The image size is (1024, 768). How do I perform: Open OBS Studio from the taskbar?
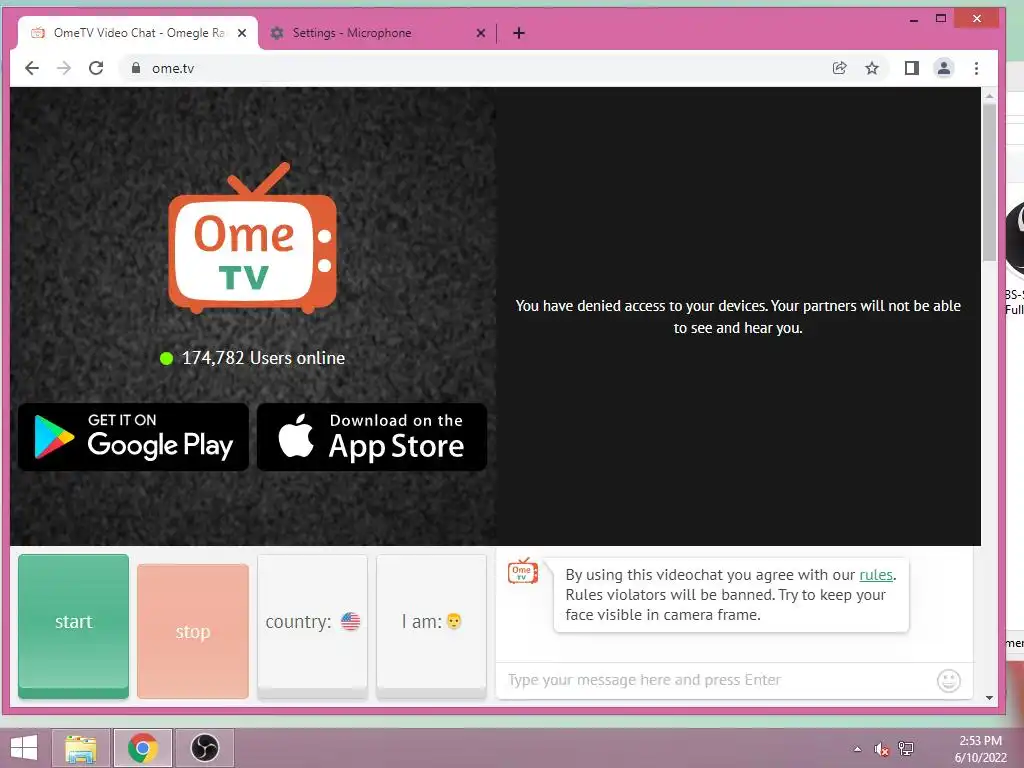pyautogui.click(x=204, y=748)
